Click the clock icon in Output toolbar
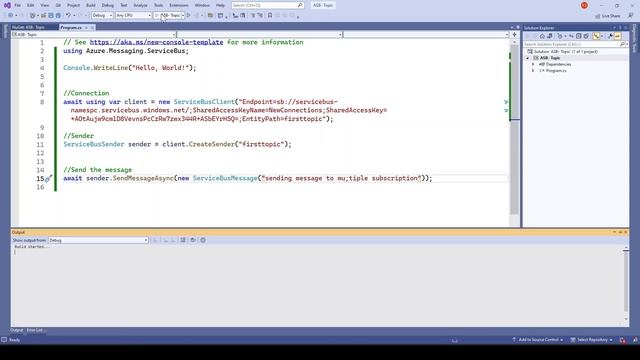 (x=203, y=240)
